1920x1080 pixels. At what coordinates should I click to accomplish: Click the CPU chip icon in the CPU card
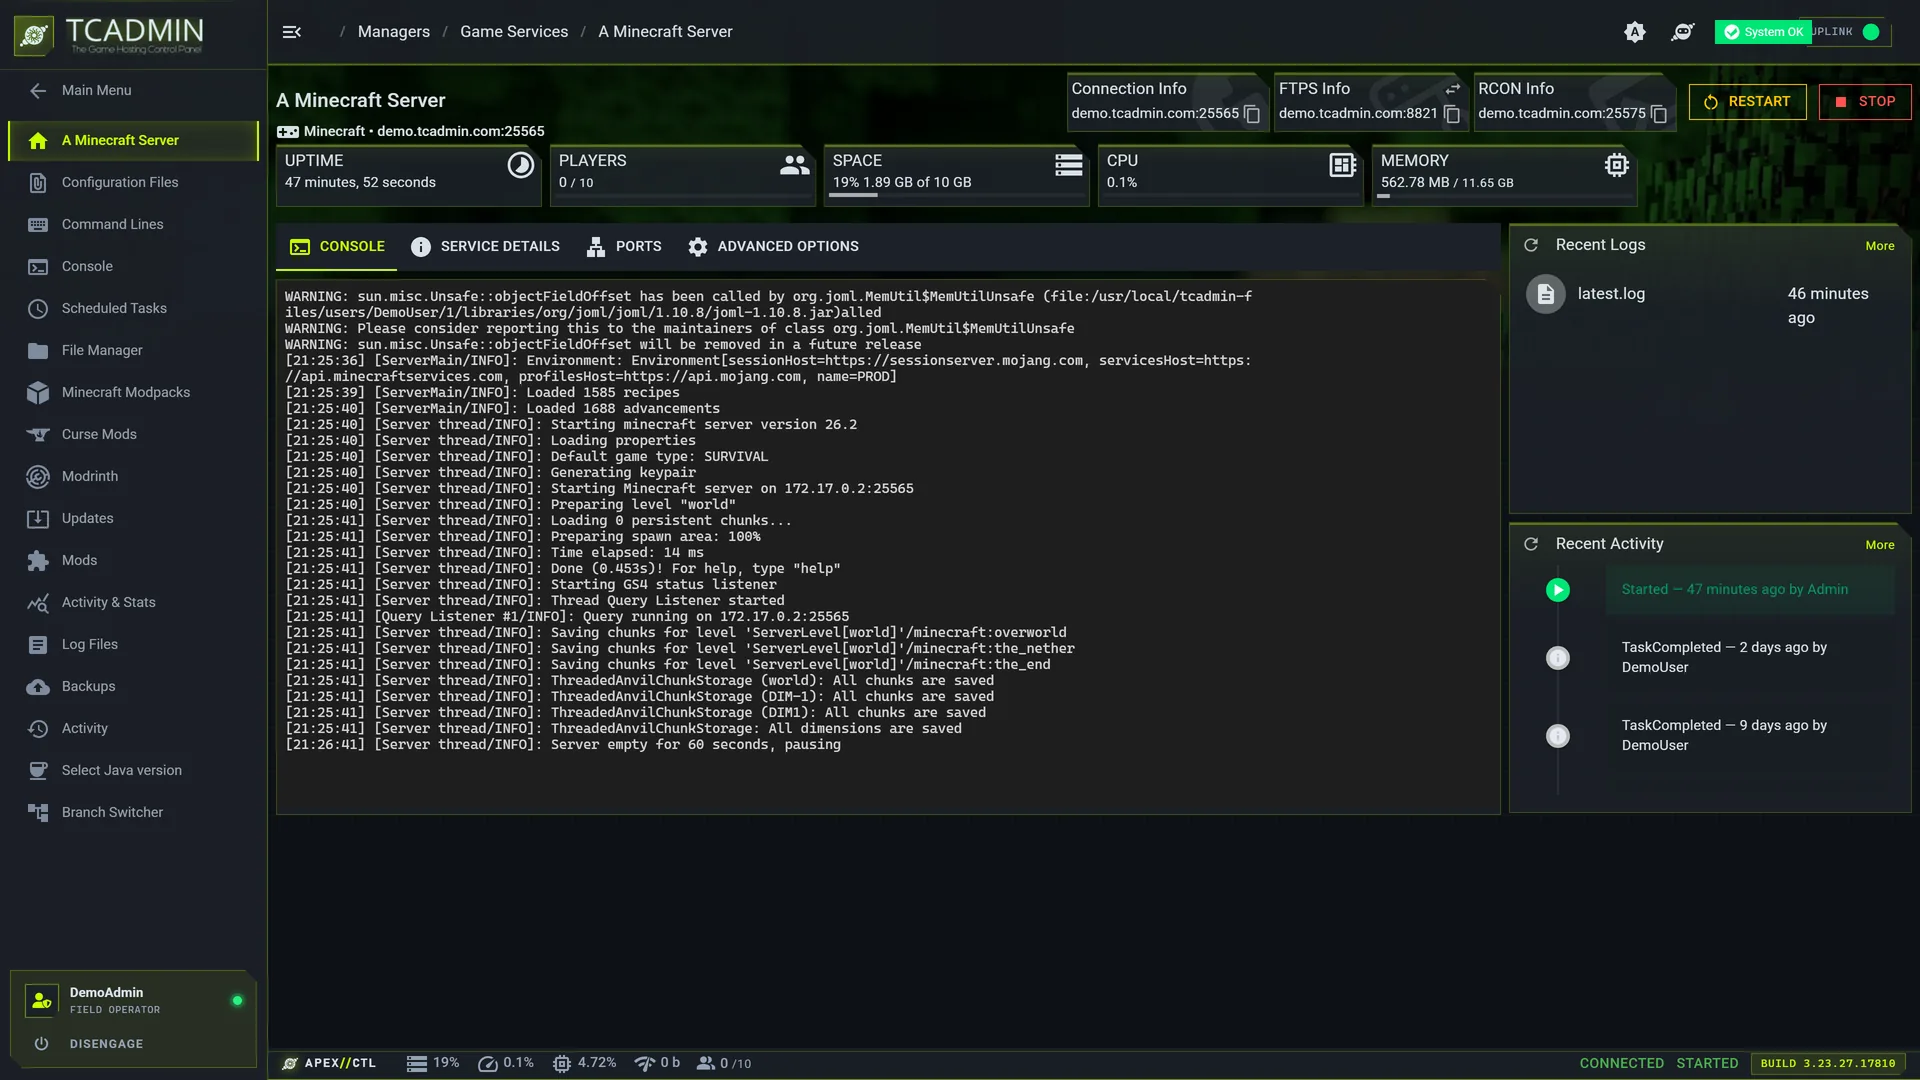(x=1343, y=165)
